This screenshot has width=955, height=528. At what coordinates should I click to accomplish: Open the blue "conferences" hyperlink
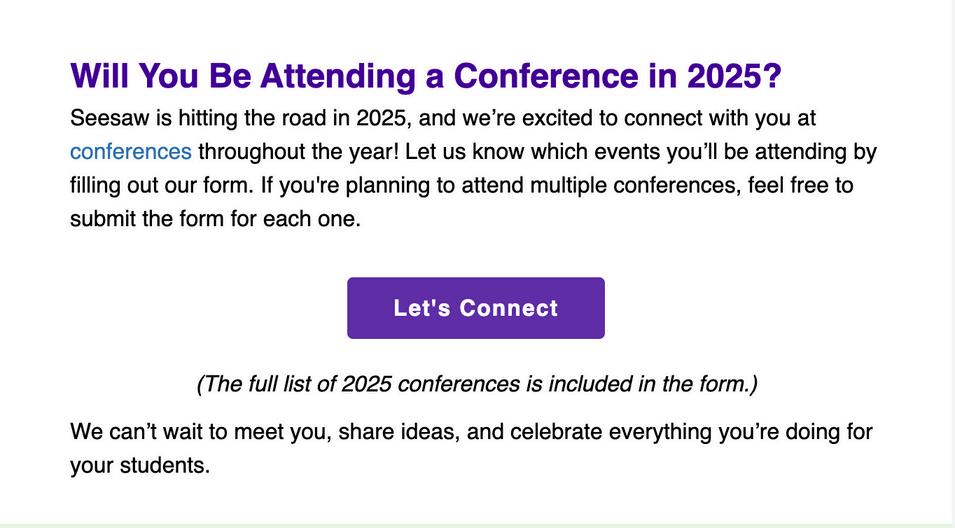130,152
